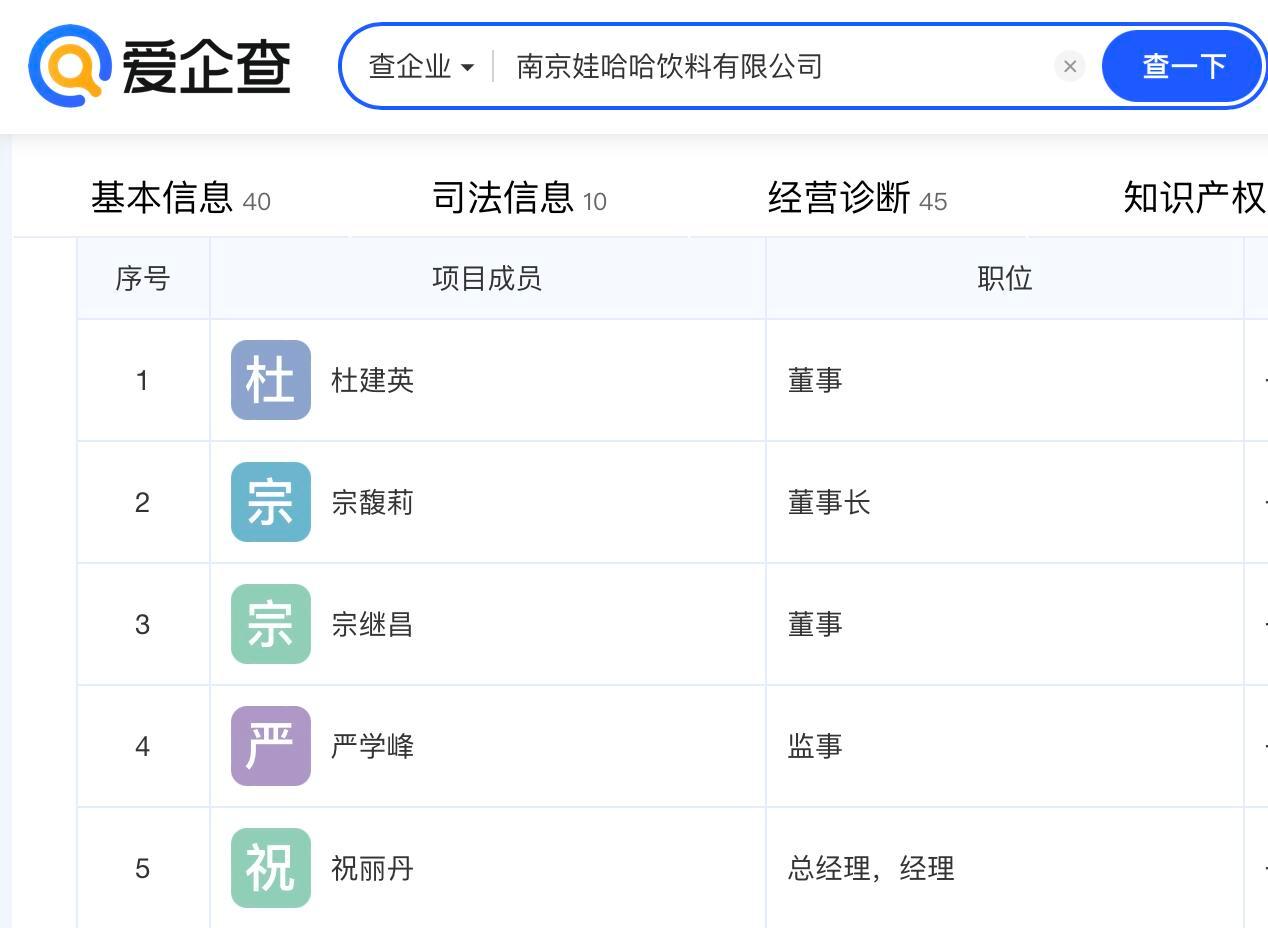
Task: Open the 查企业 search type dropdown
Action: [421, 67]
